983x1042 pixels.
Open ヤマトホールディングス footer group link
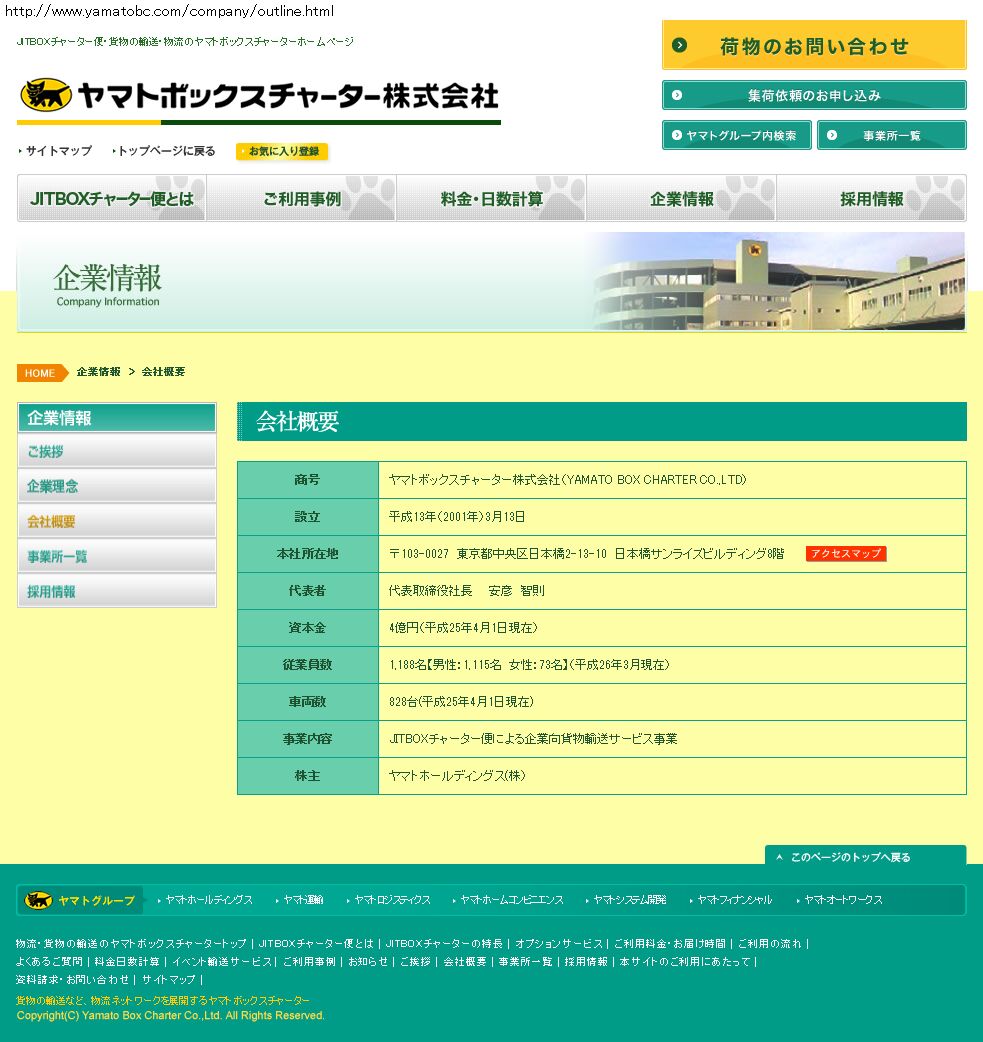pyautogui.click(x=208, y=900)
